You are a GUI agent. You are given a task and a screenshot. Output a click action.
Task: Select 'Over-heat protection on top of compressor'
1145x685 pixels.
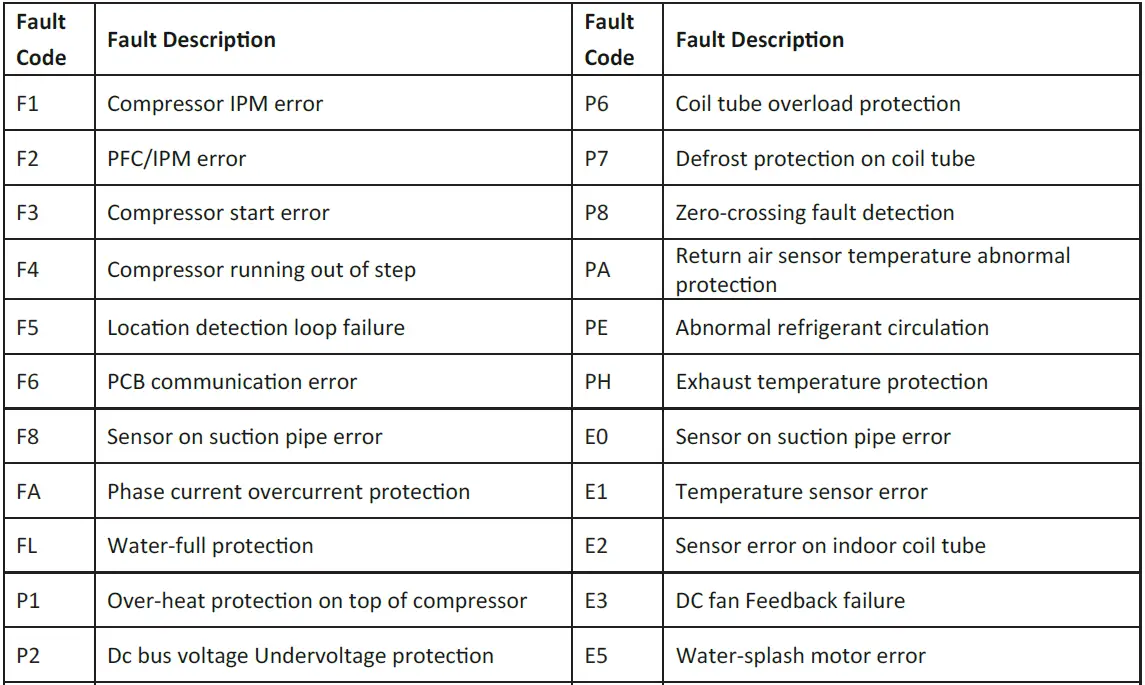point(316,601)
